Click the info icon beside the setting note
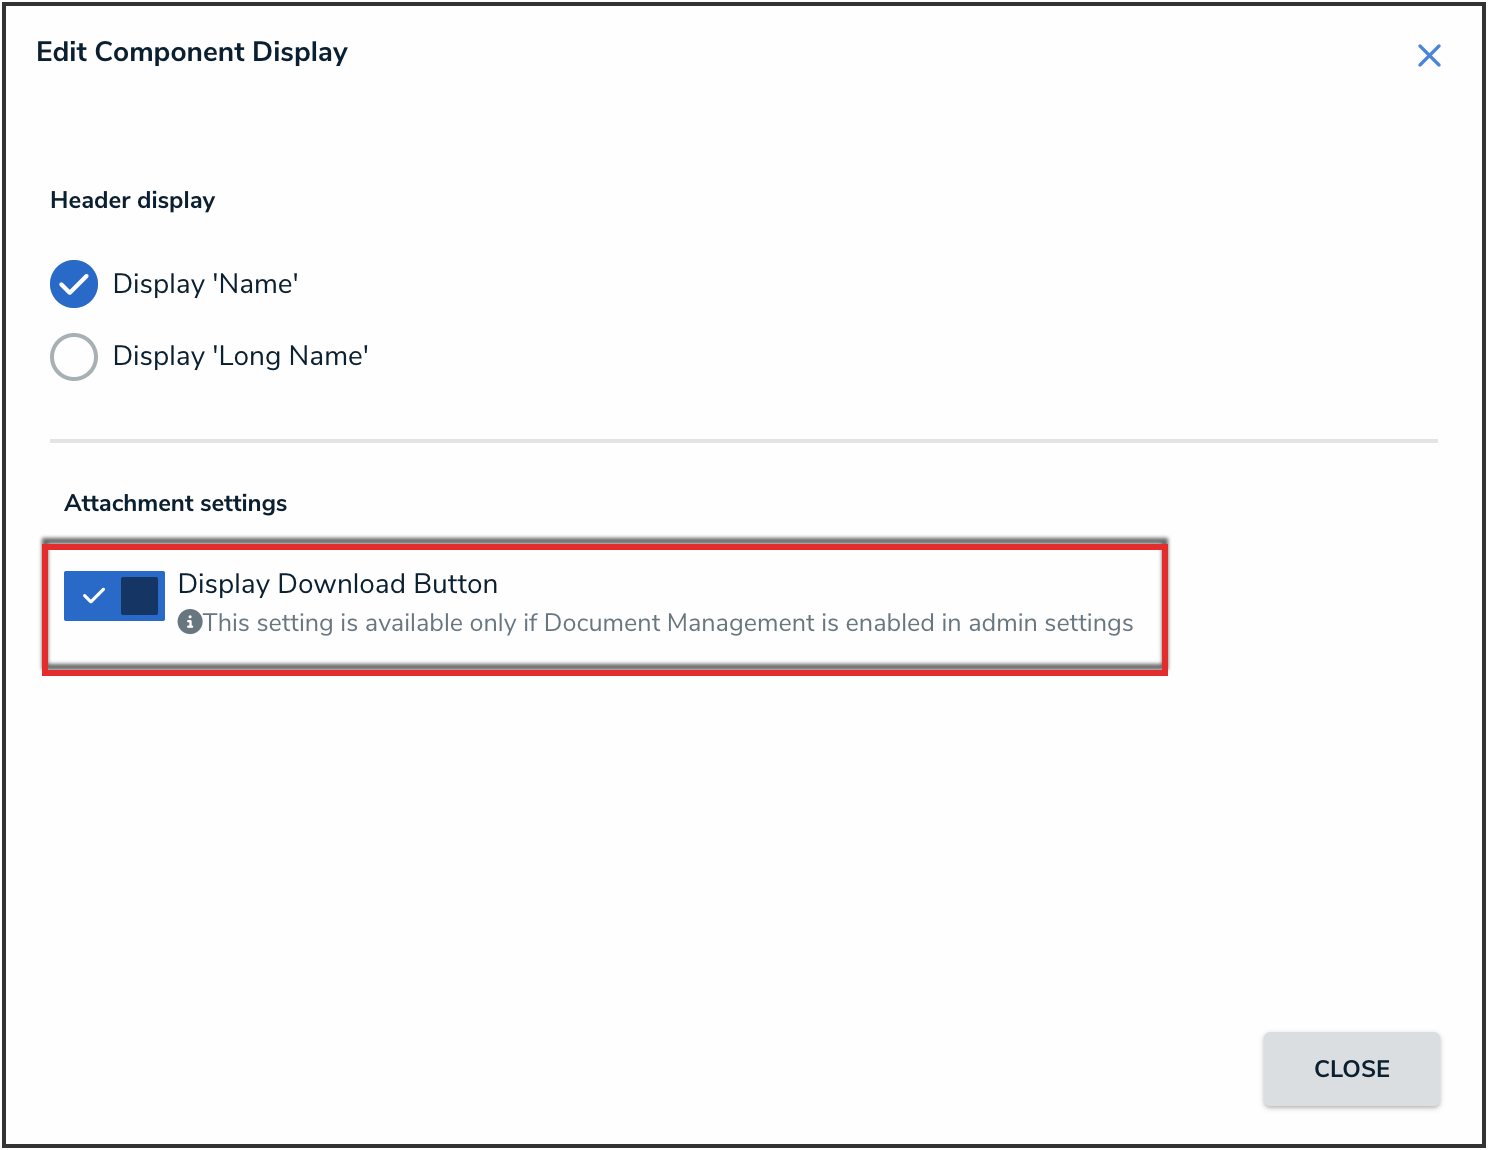 point(189,622)
